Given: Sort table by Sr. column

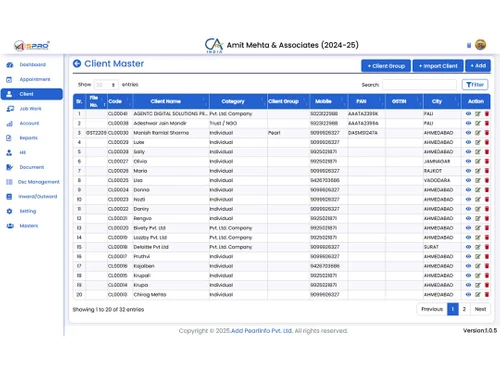Looking at the screenshot, I should click(79, 101).
